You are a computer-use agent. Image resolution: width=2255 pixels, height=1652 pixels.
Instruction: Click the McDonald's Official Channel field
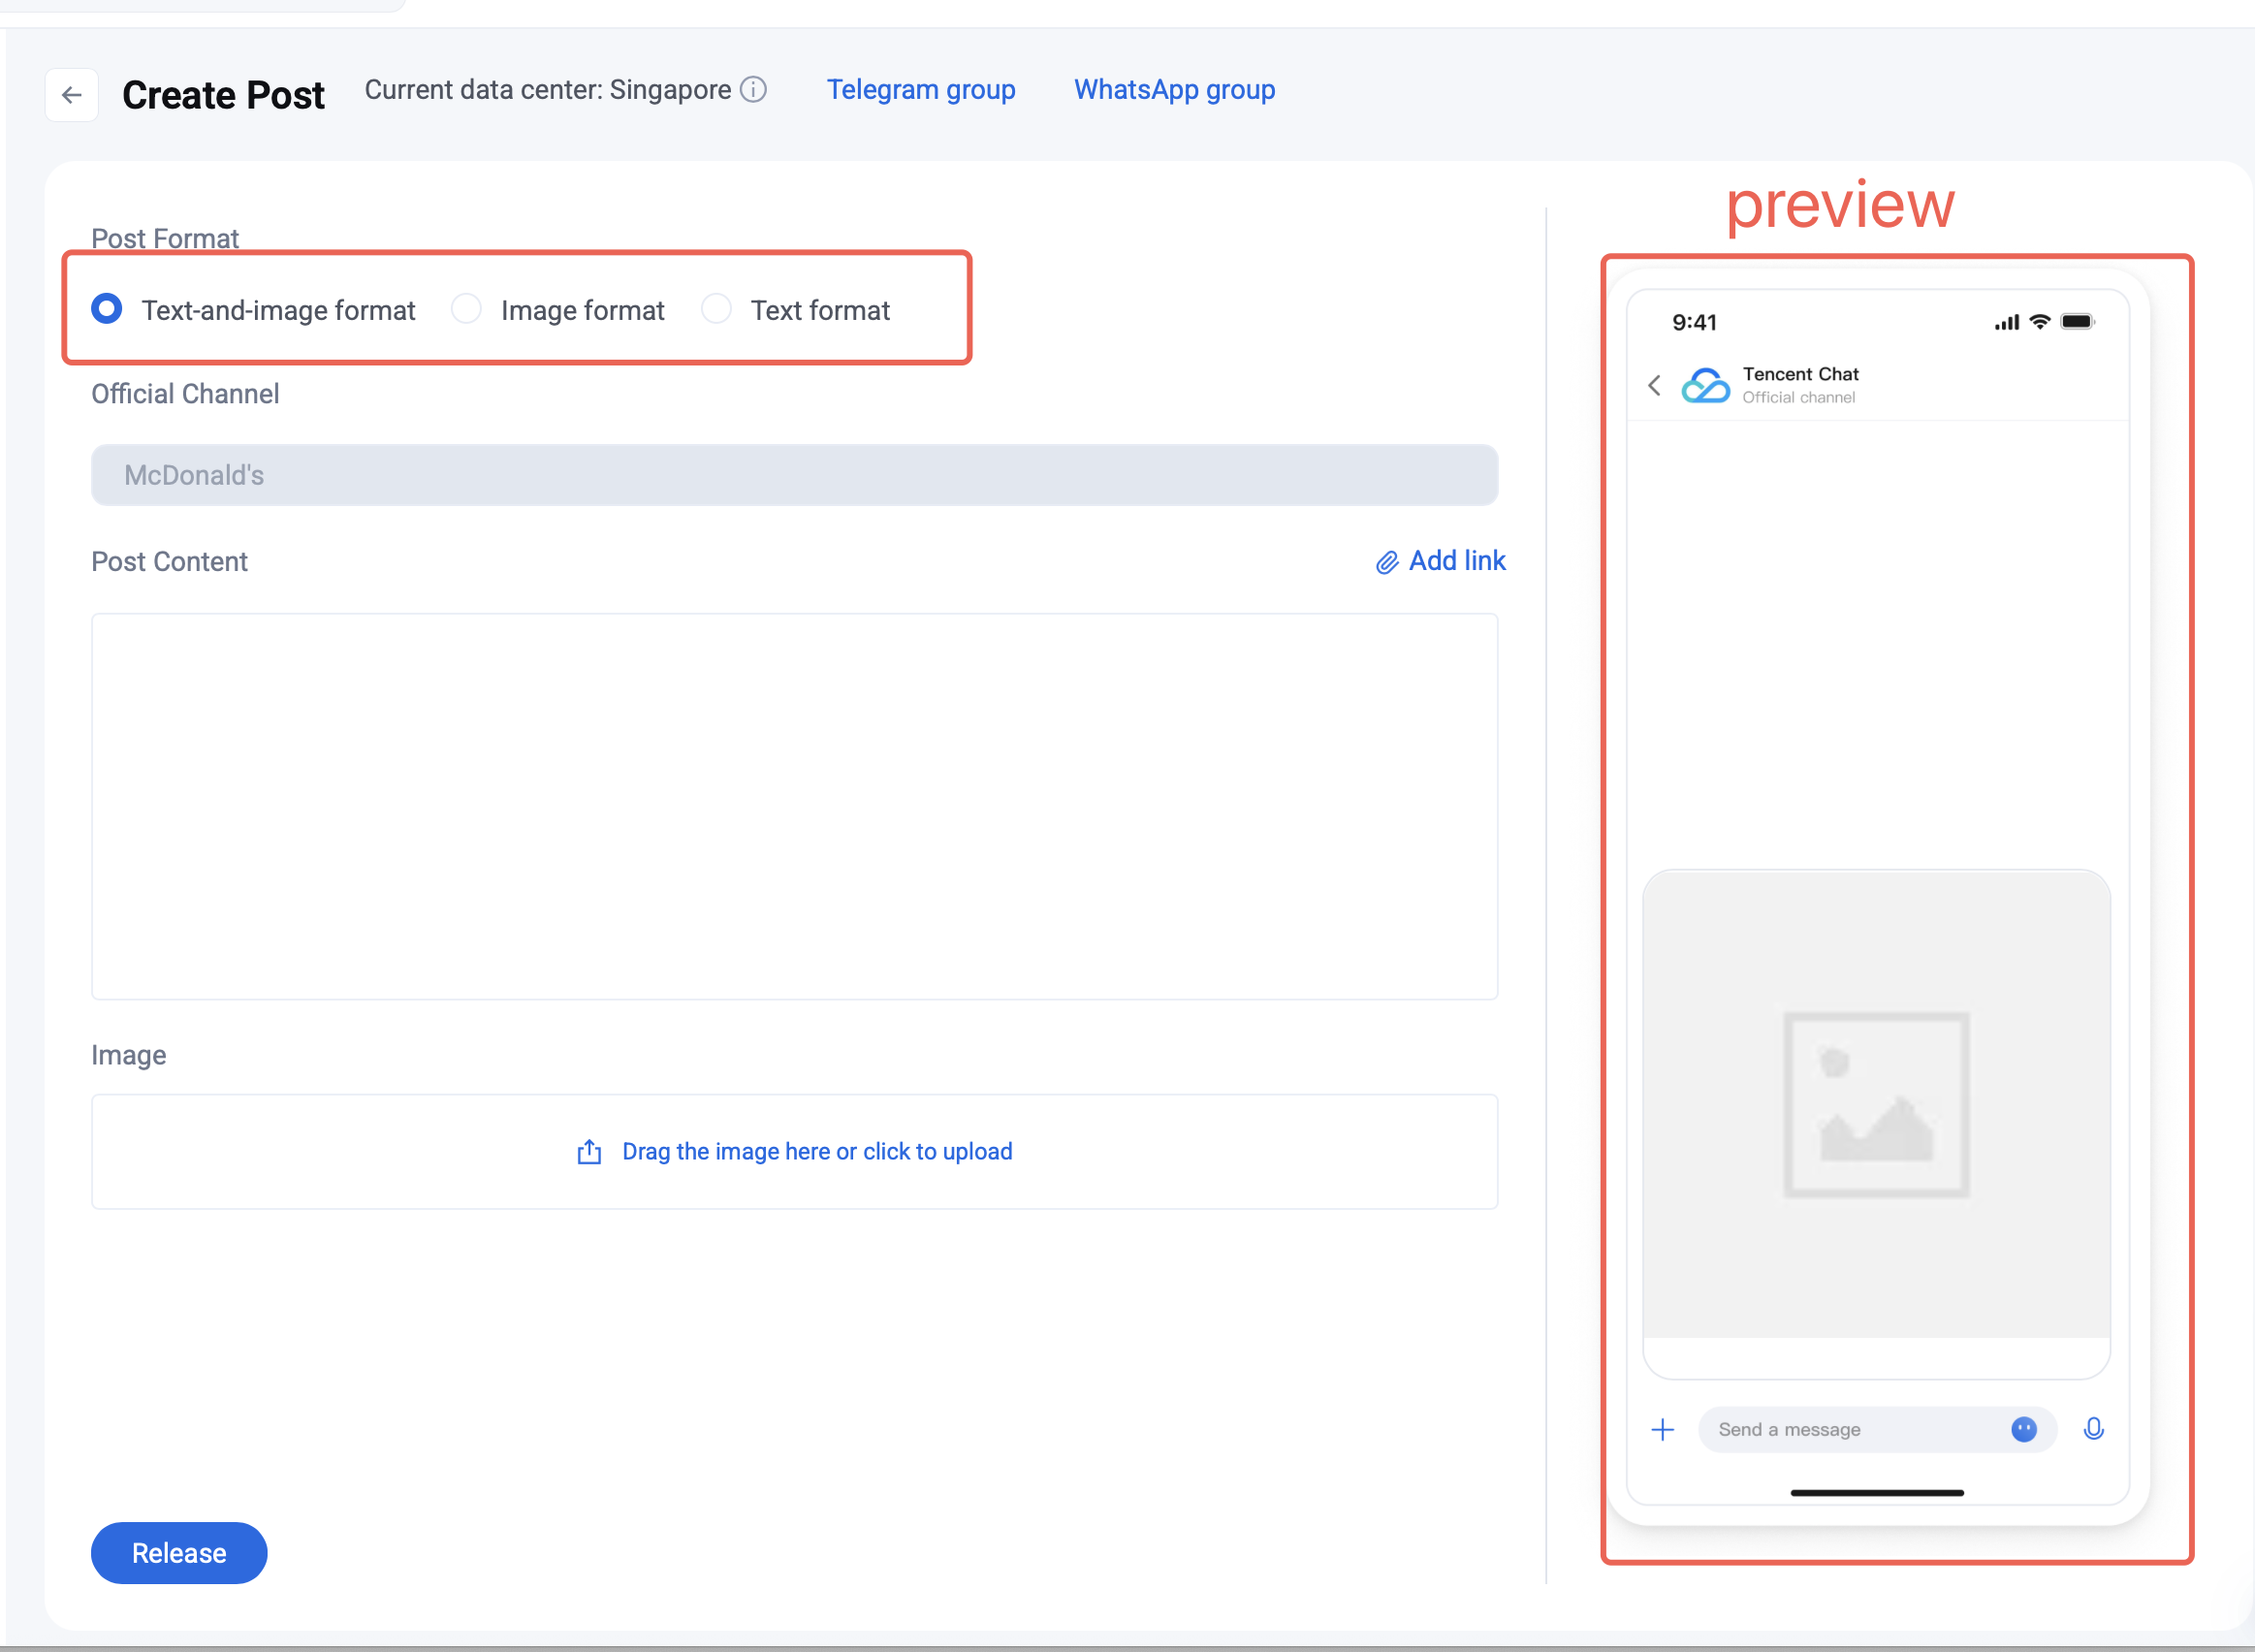coord(794,475)
